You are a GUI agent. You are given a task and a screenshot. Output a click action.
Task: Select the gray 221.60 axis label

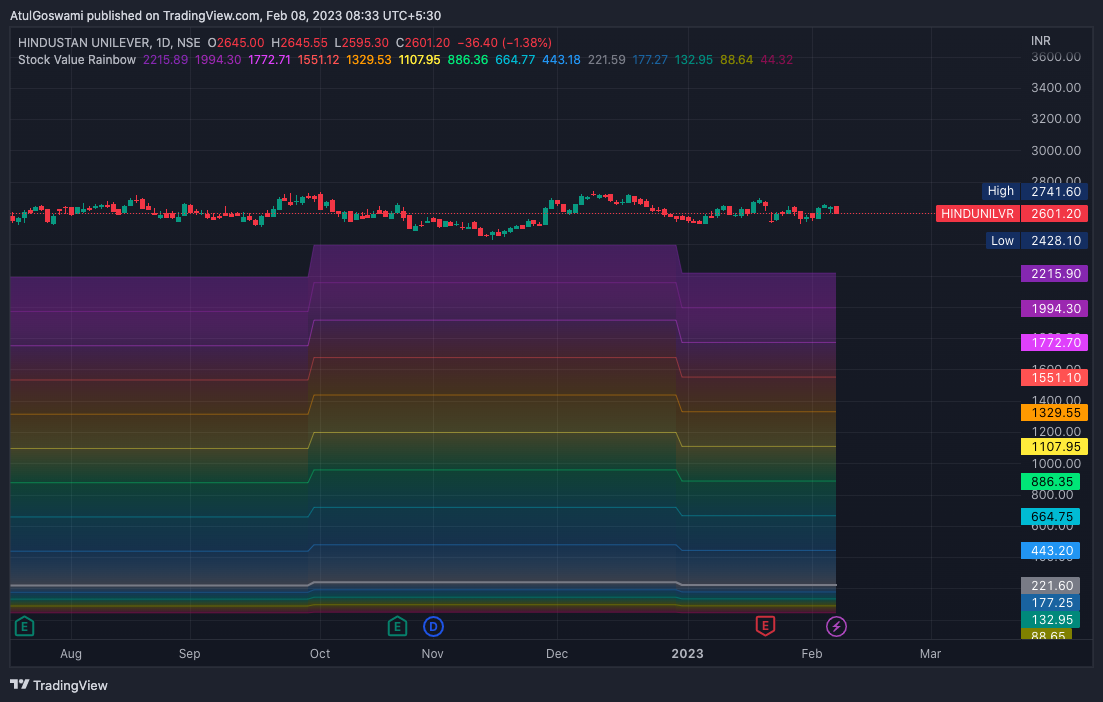coord(1050,585)
